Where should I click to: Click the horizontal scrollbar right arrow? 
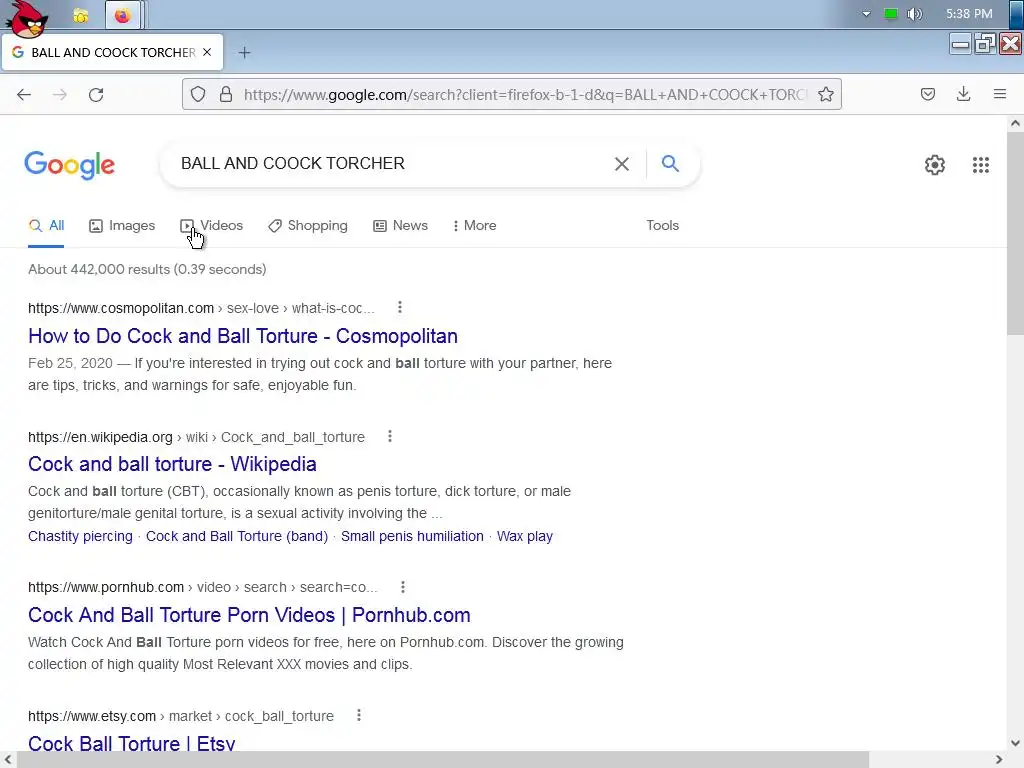click(x=998, y=760)
